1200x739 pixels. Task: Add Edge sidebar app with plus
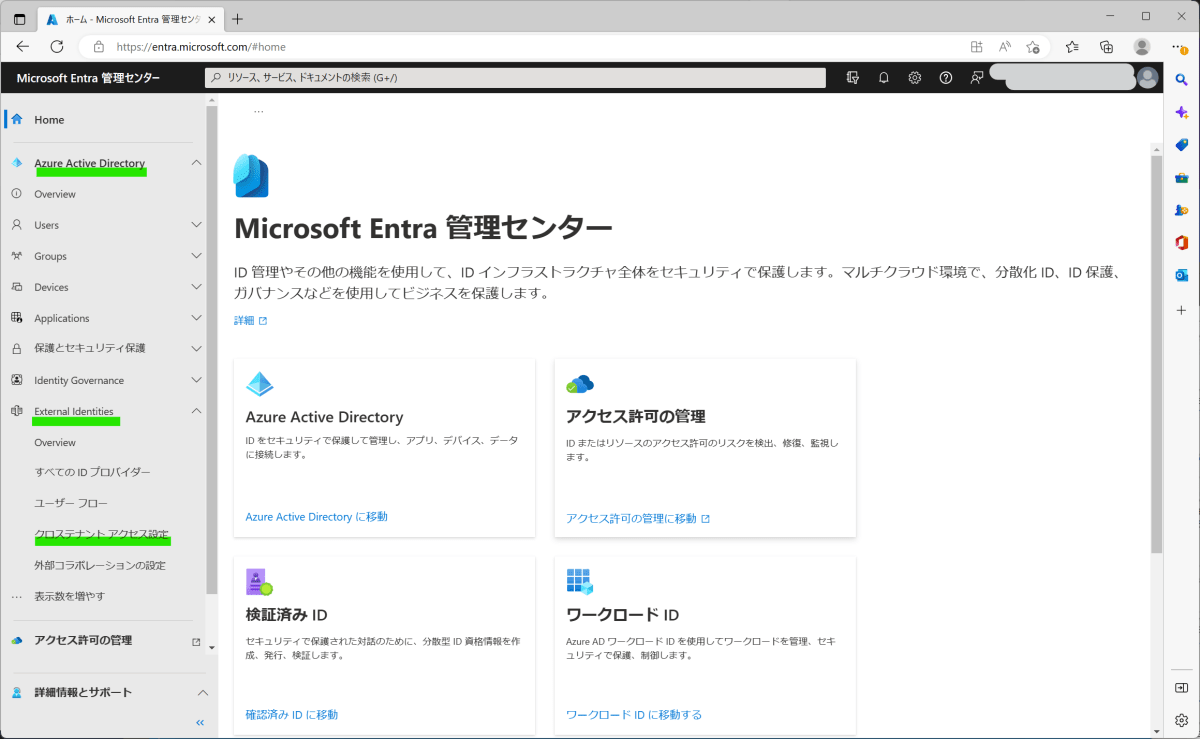pos(1181,310)
